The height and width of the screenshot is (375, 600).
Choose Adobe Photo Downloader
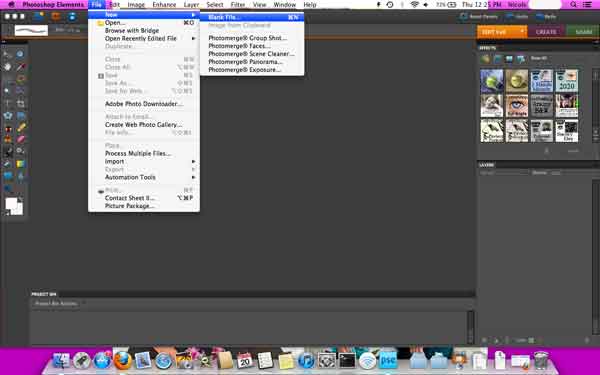[x=144, y=104]
